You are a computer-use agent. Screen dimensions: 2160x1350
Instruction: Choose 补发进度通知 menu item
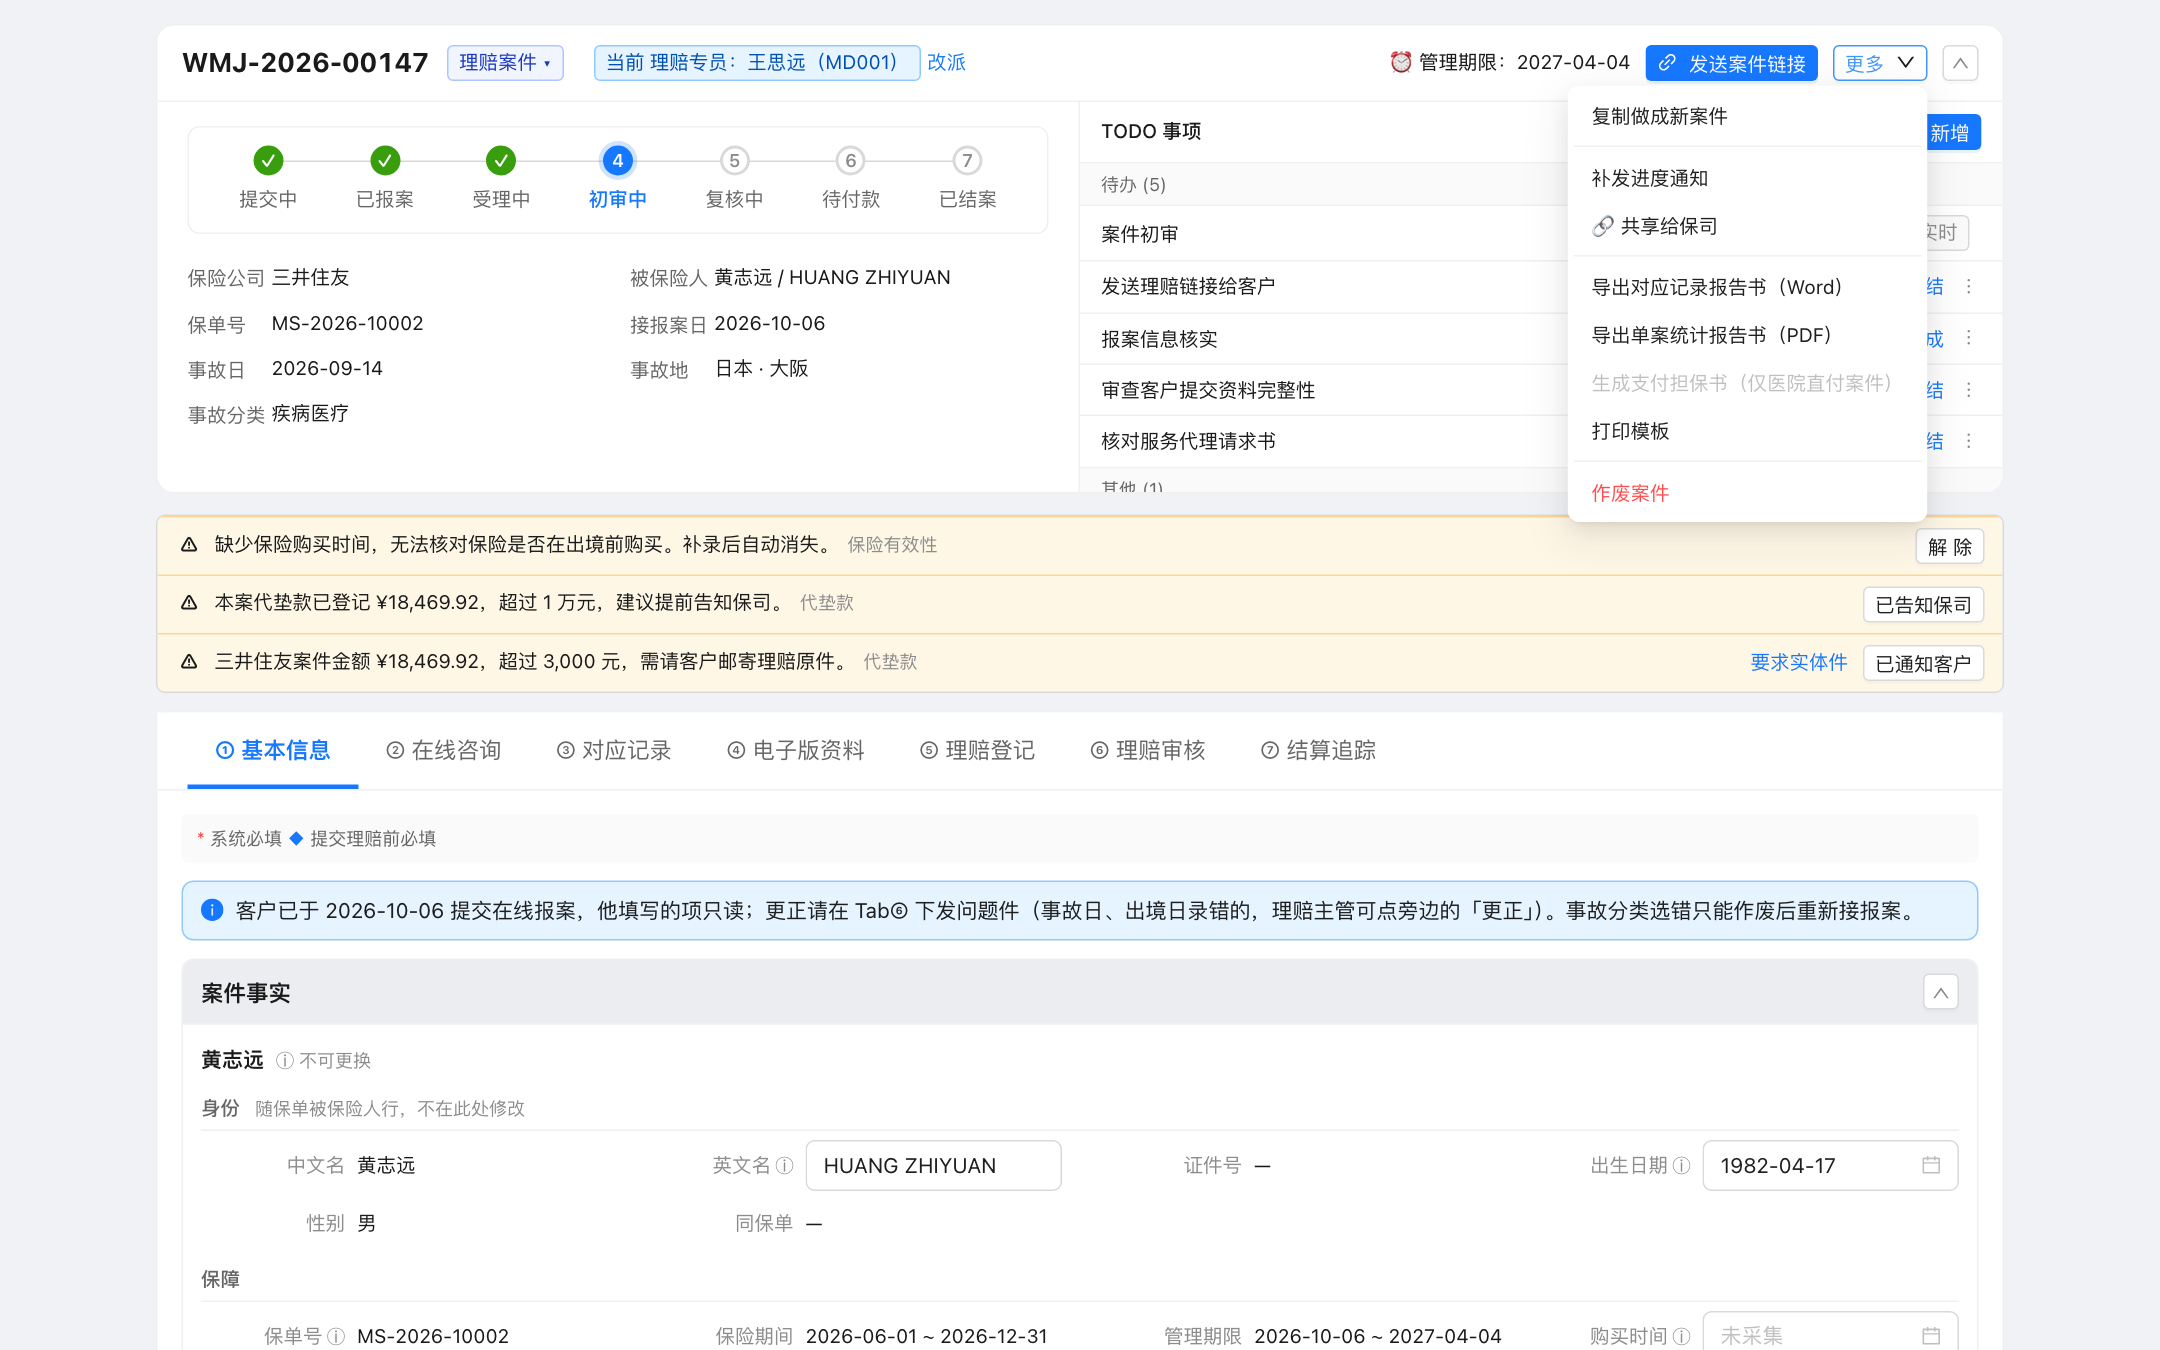(1747, 178)
